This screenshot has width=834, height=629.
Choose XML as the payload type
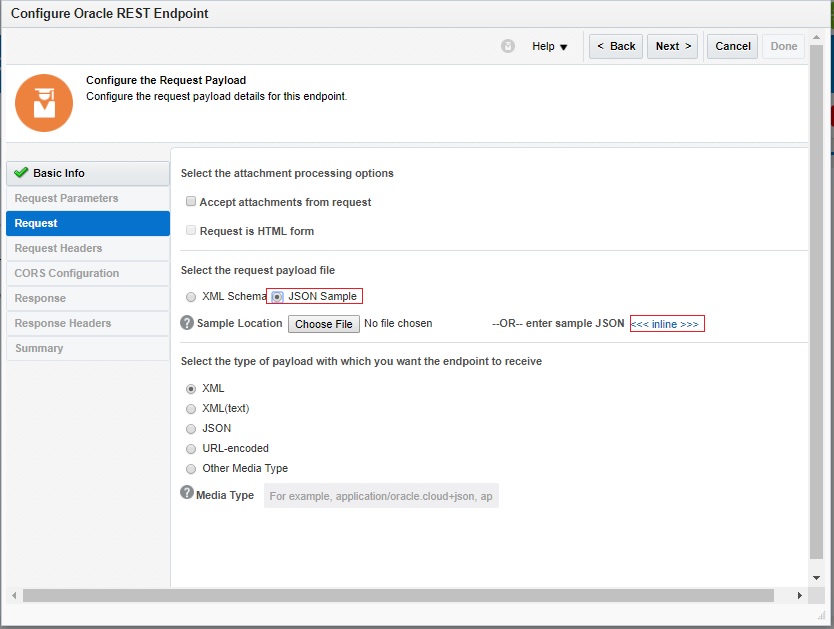191,389
